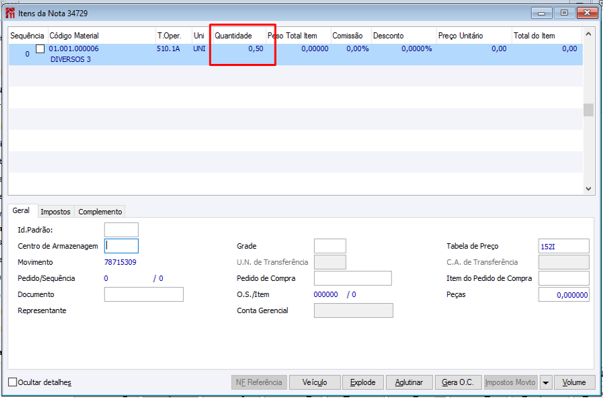Click the 0,00000 weight cell
603x398 pixels.
315,49
